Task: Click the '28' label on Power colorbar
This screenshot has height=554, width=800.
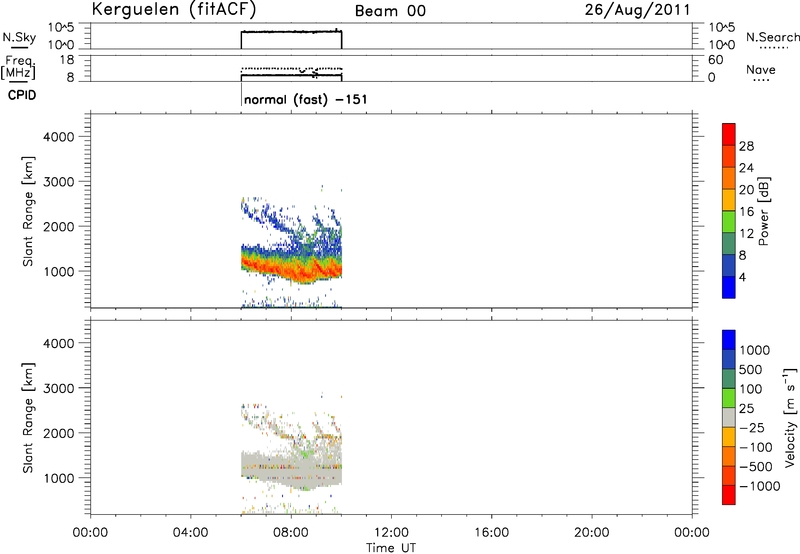Action: point(746,146)
